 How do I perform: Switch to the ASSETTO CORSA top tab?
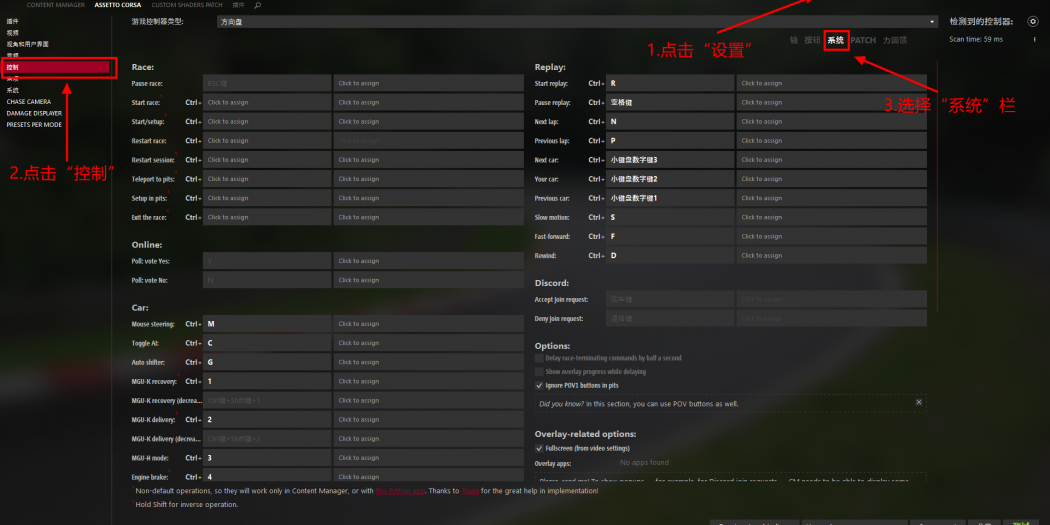120,5
